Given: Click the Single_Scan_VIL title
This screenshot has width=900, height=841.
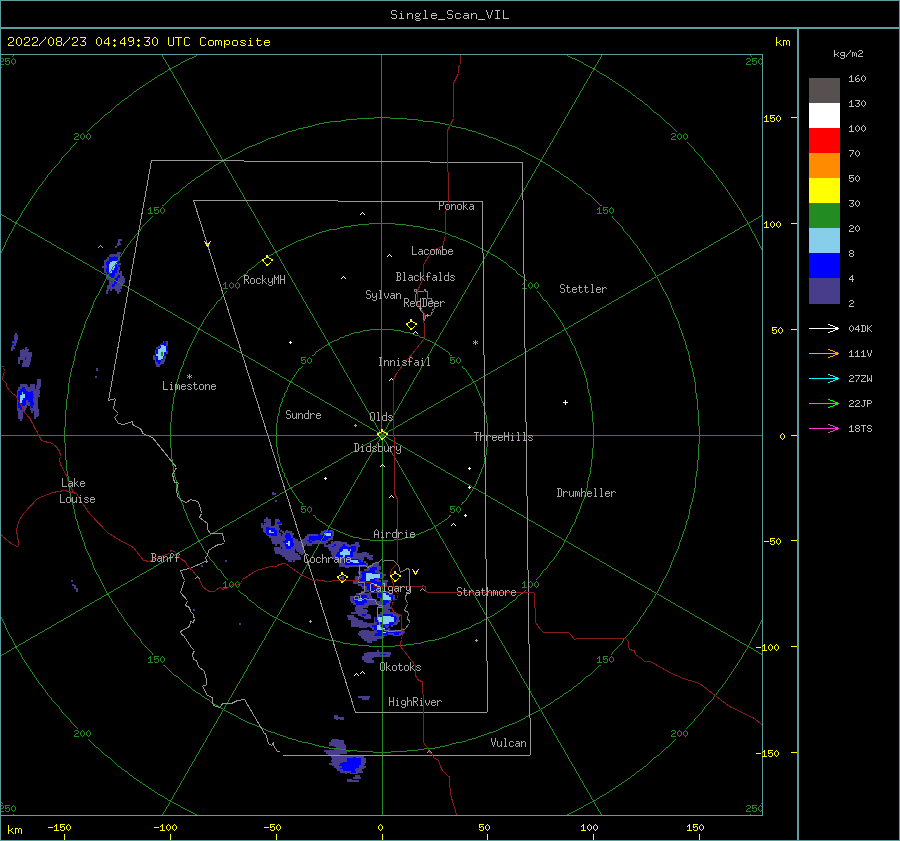Looking at the screenshot, I should tap(449, 15).
